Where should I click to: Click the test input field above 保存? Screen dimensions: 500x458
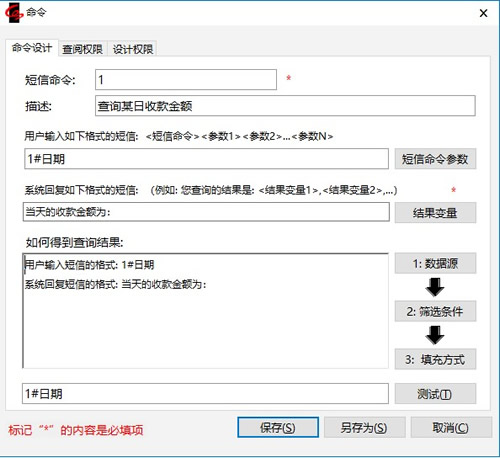click(x=205, y=393)
